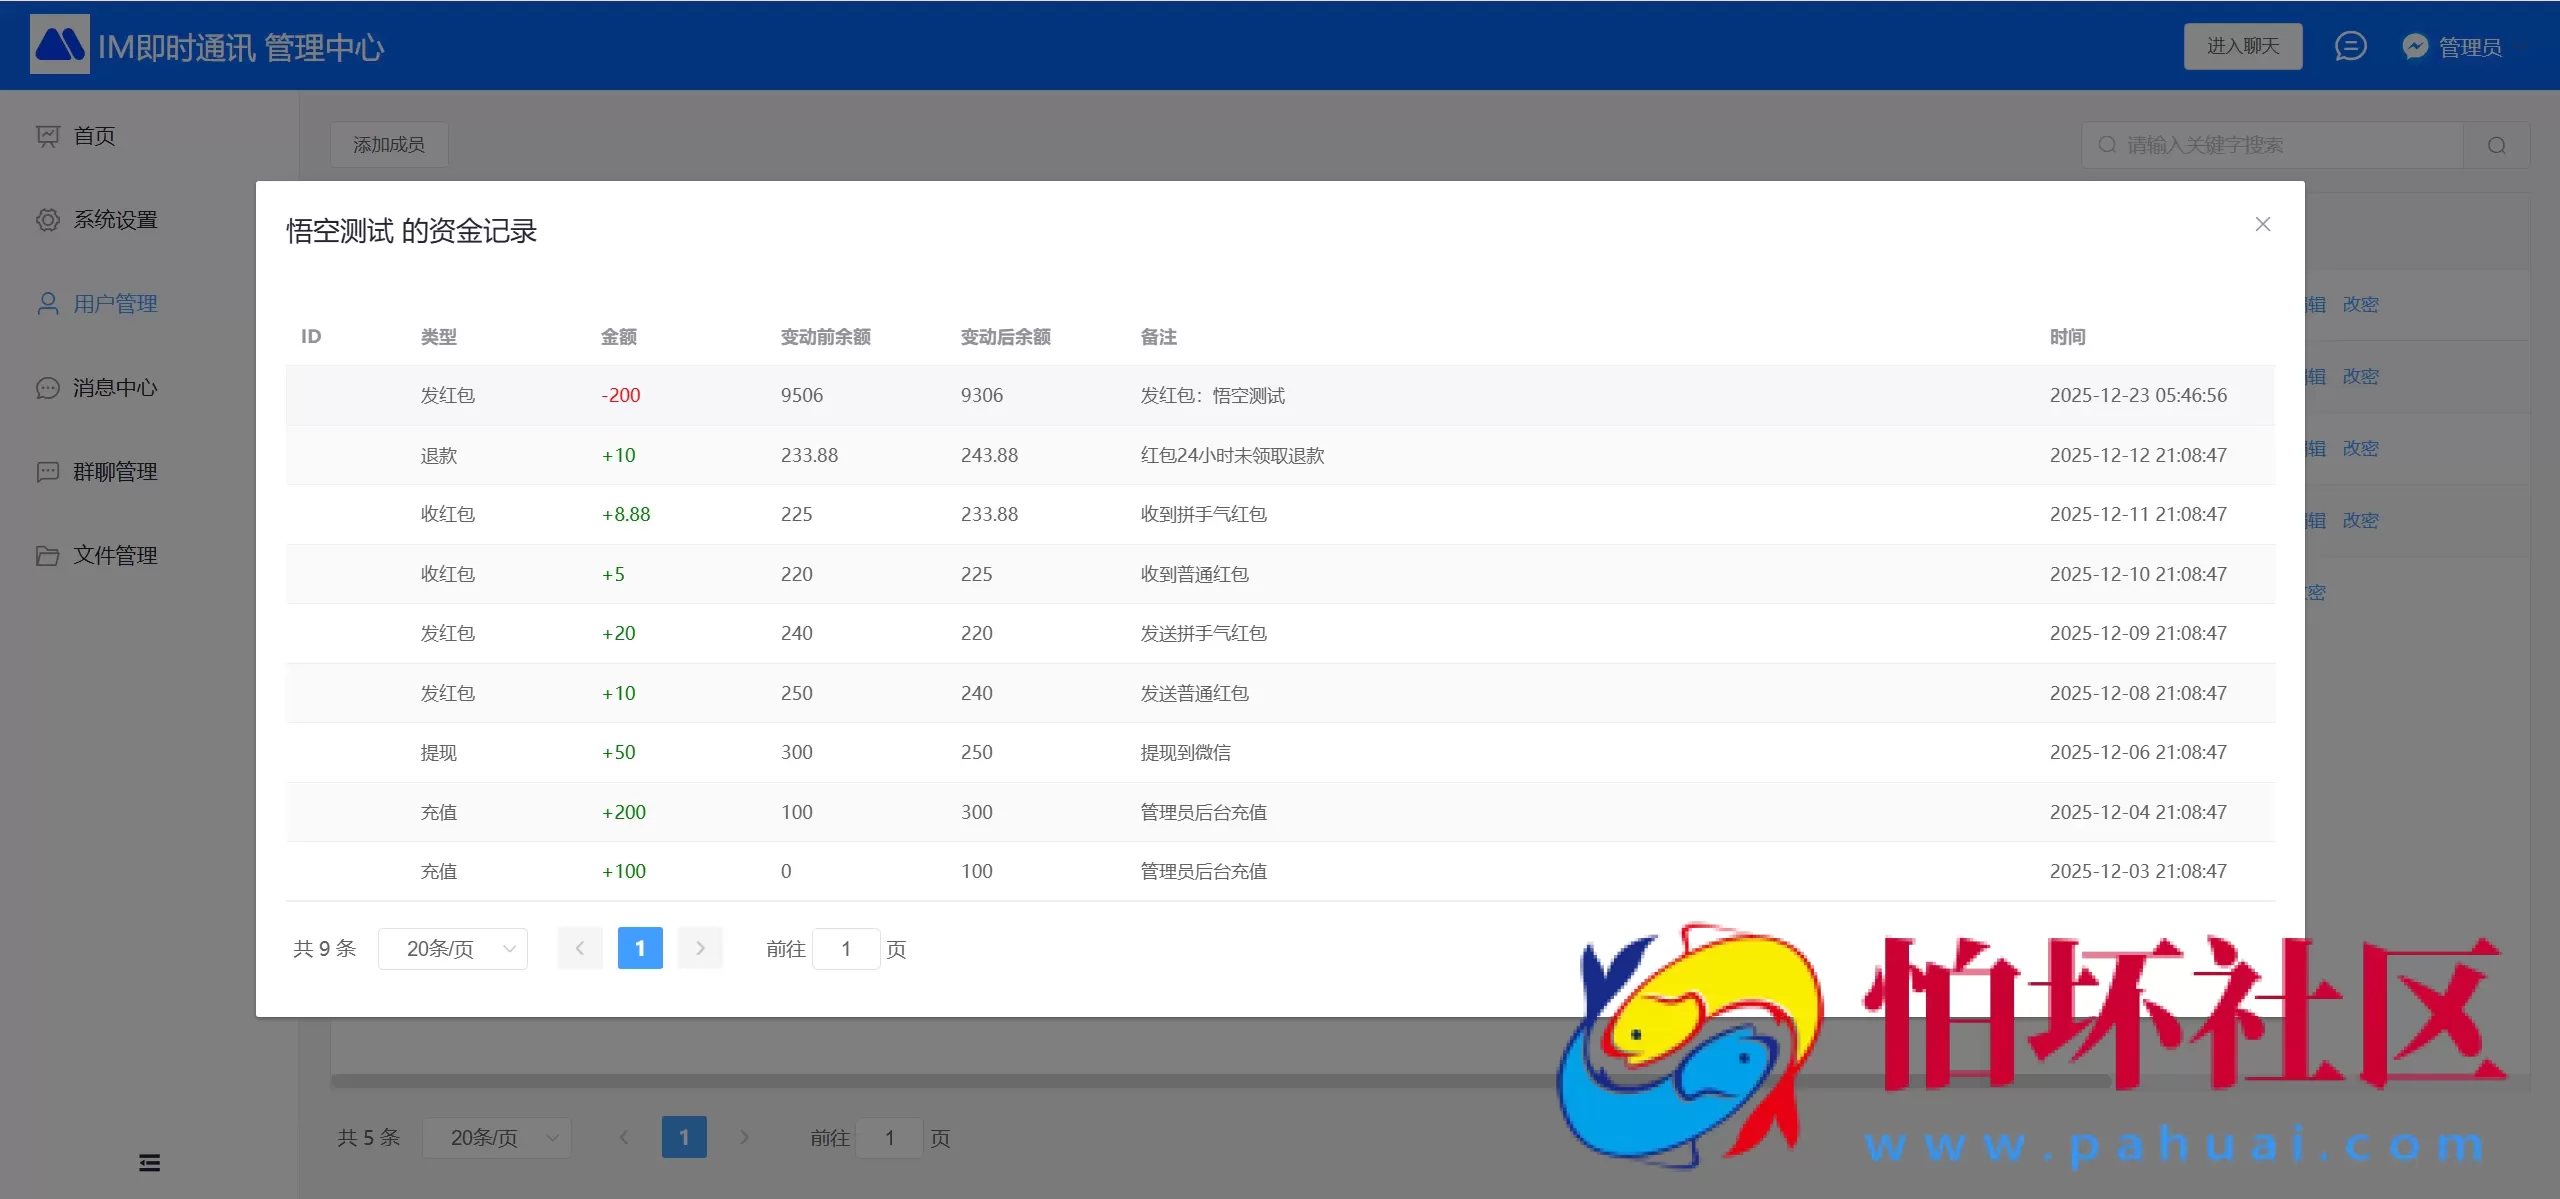
Task: Click the messenger icon beside 管理员
Action: pyautogui.click(x=2415, y=47)
